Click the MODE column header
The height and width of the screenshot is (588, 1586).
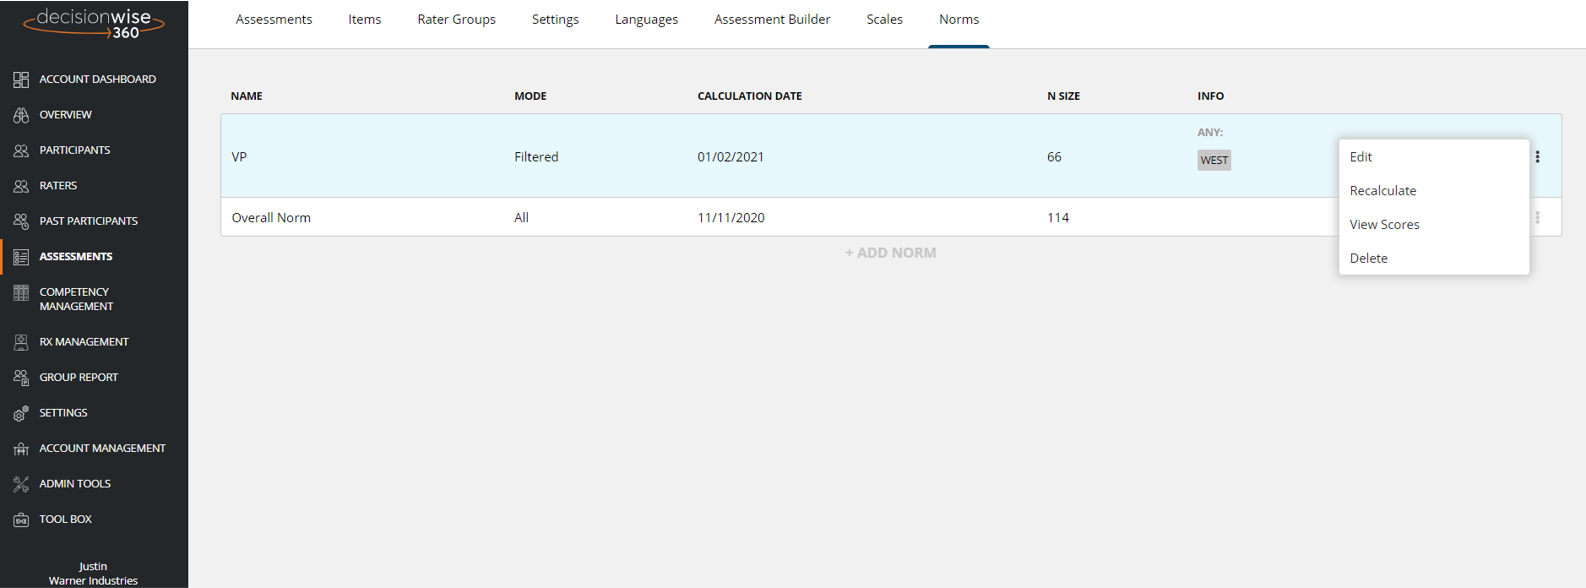pyautogui.click(x=530, y=96)
